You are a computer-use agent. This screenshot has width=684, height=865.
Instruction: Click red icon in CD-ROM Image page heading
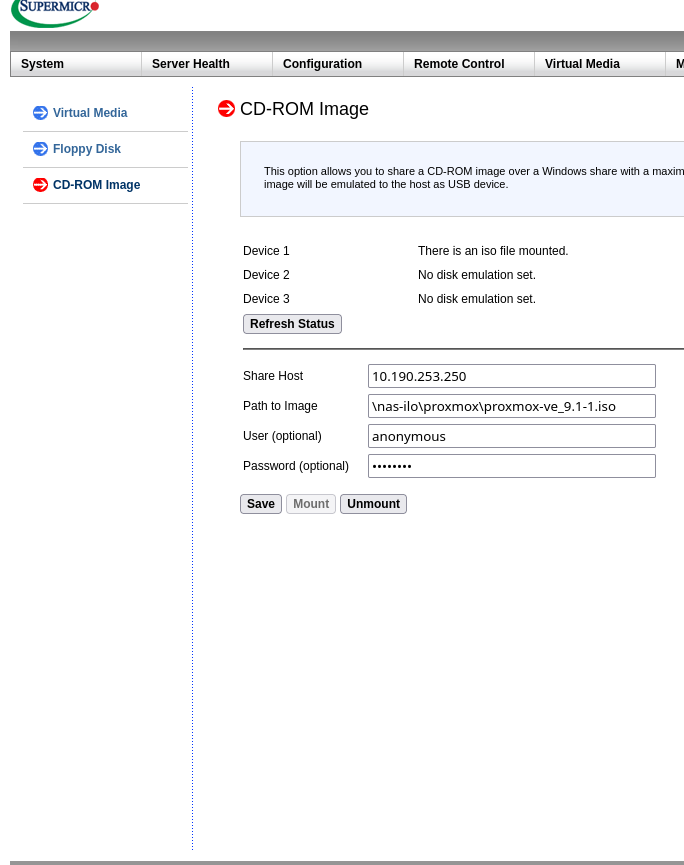click(x=226, y=109)
